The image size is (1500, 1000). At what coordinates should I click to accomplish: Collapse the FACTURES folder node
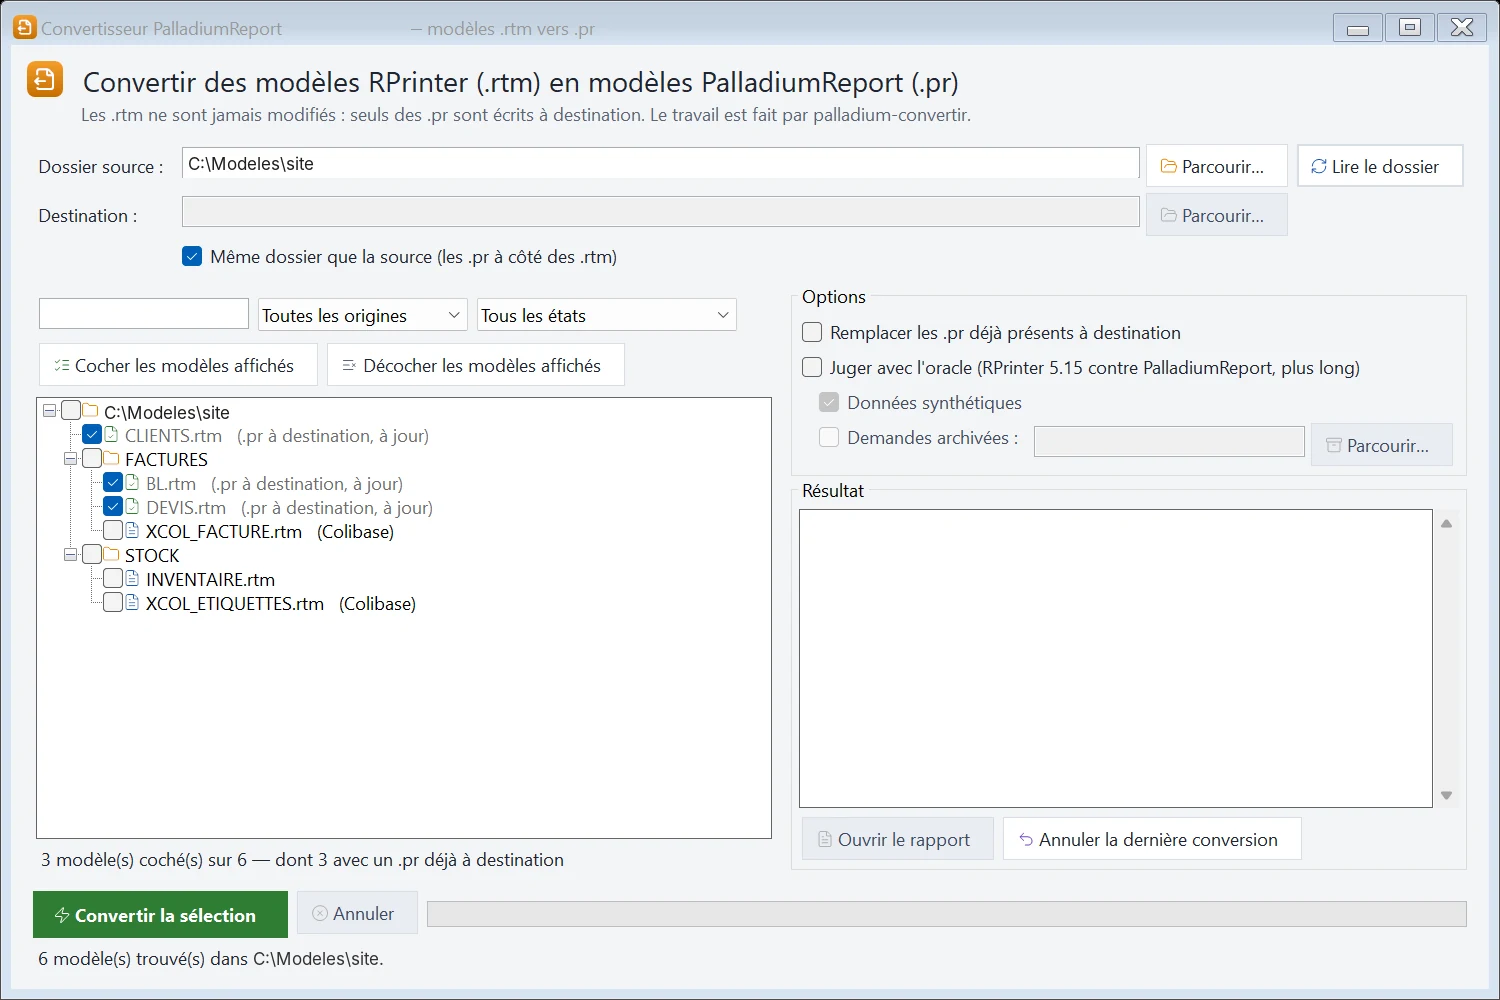[x=71, y=459]
